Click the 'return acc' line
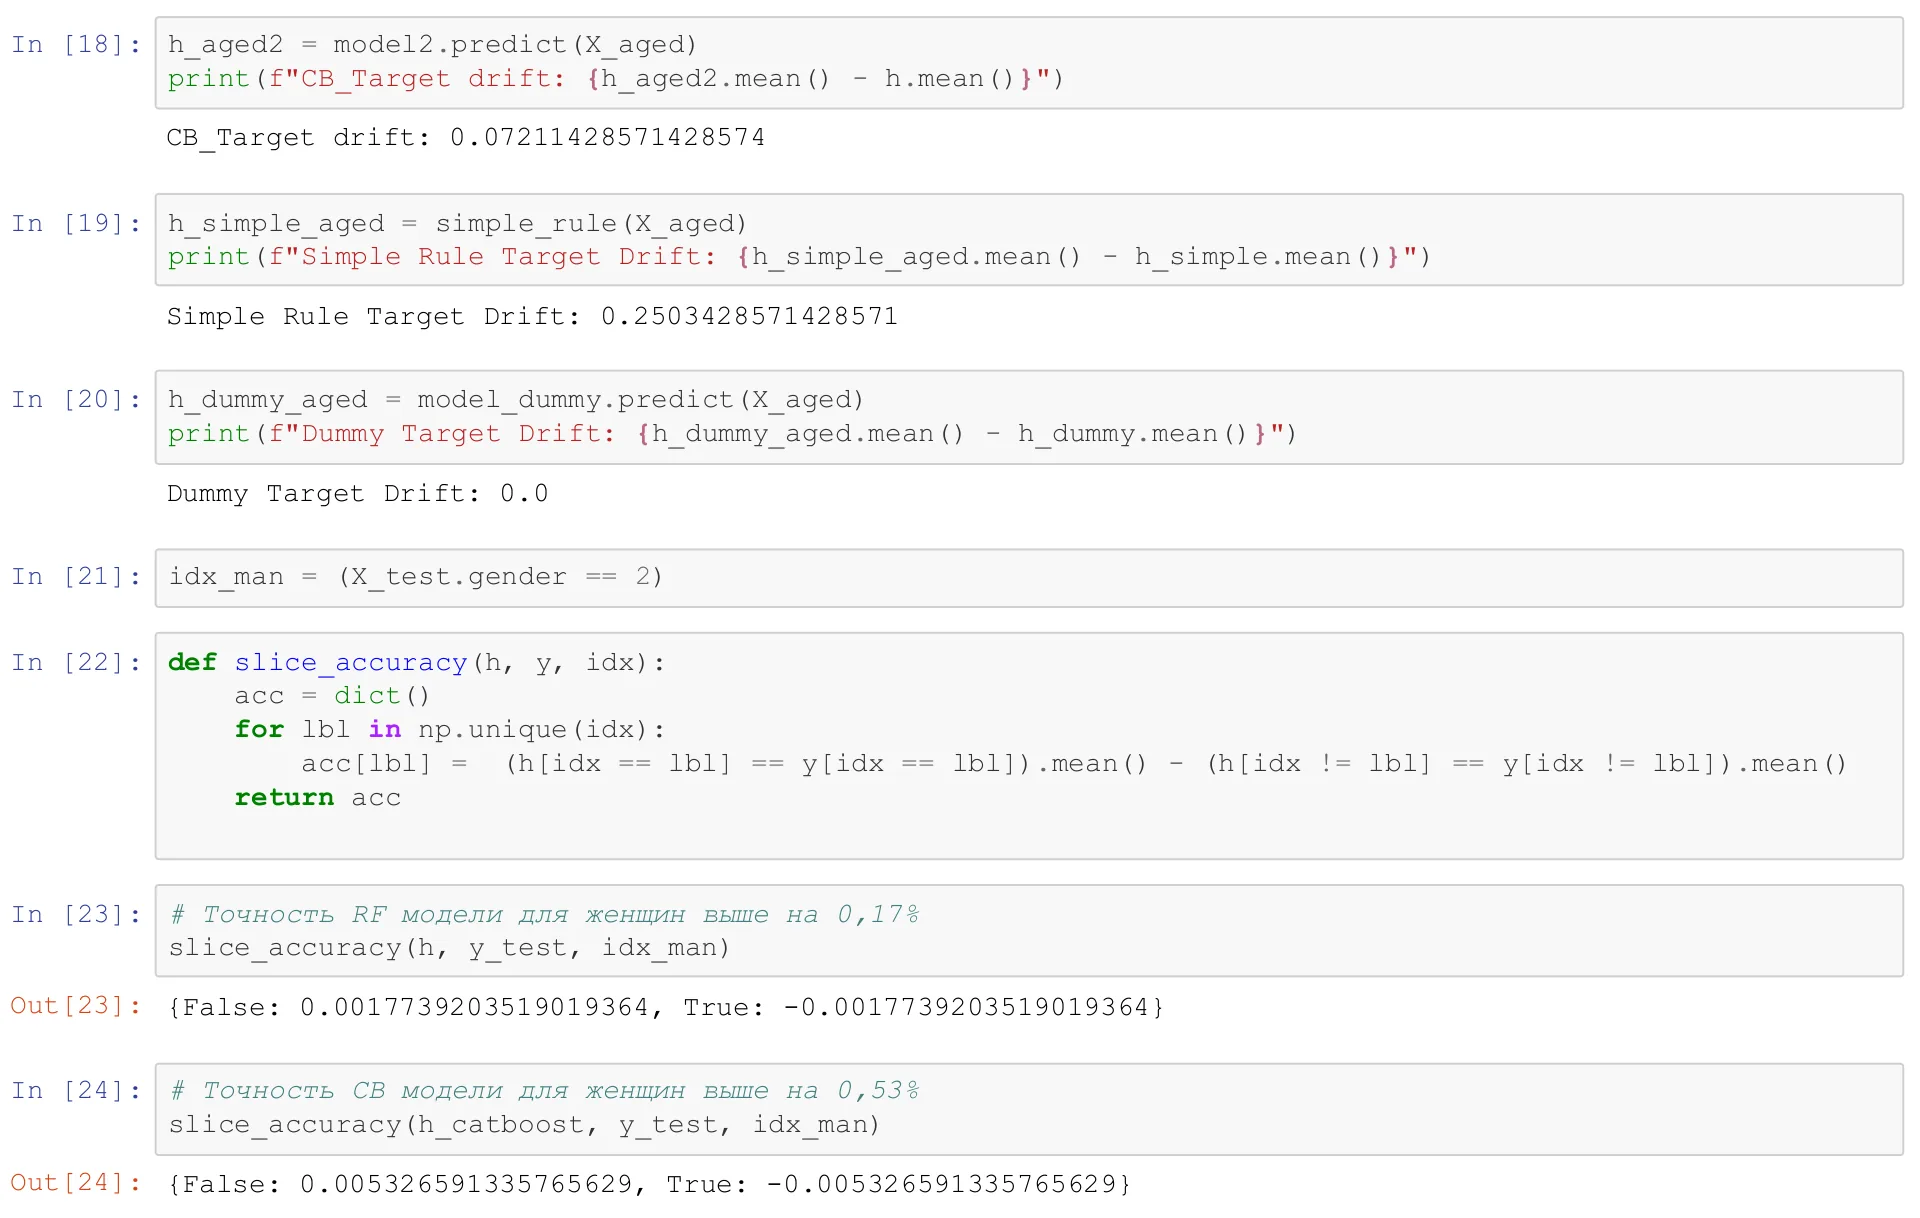 [318, 798]
